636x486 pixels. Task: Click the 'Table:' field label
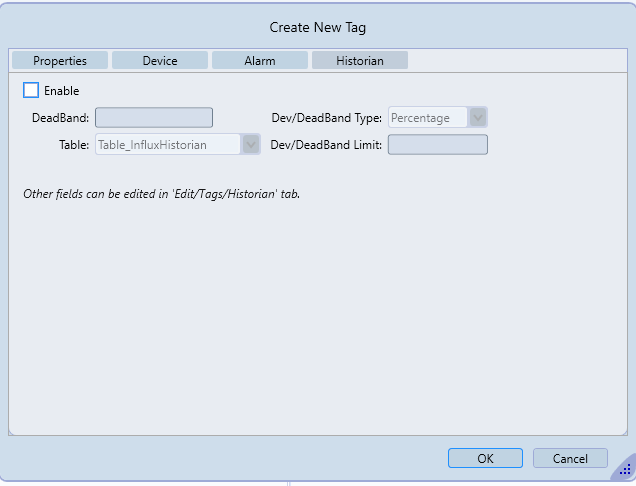tap(74, 145)
